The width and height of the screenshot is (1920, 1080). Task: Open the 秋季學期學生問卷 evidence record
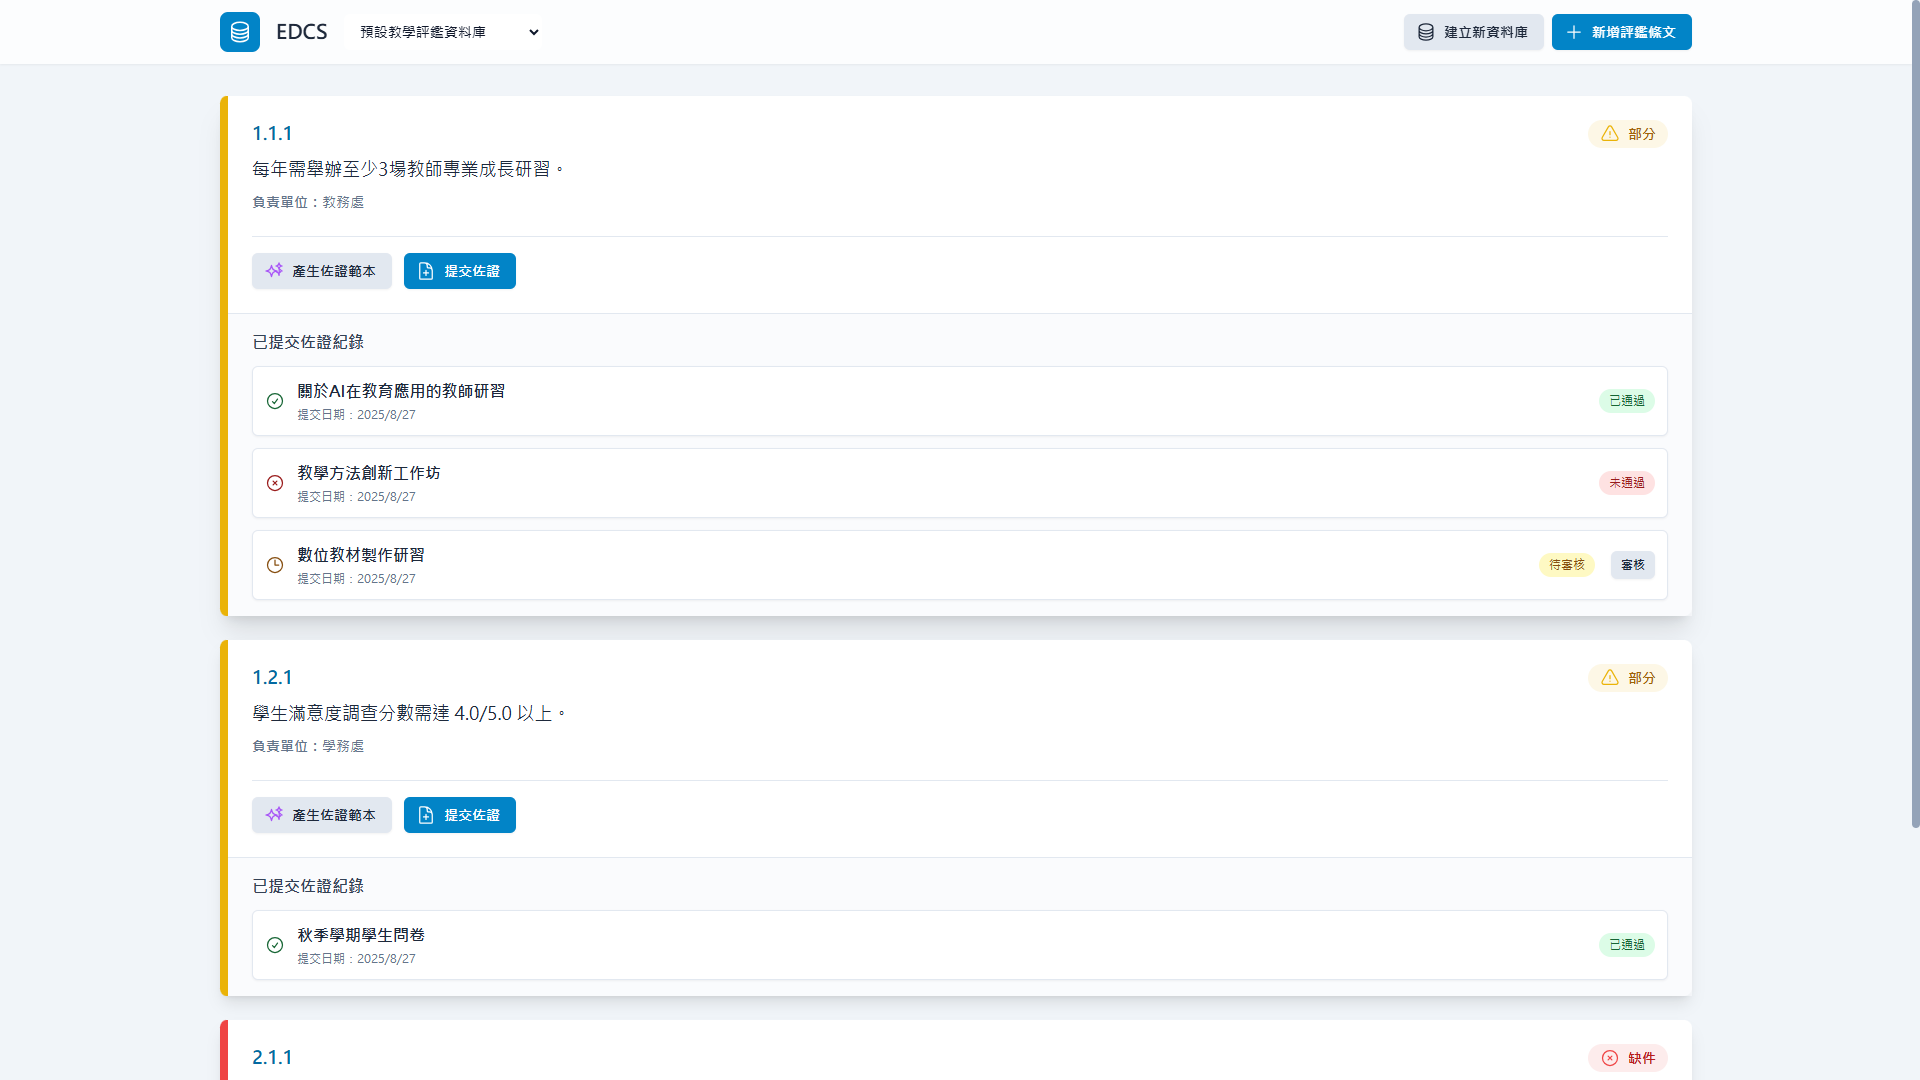(361, 935)
